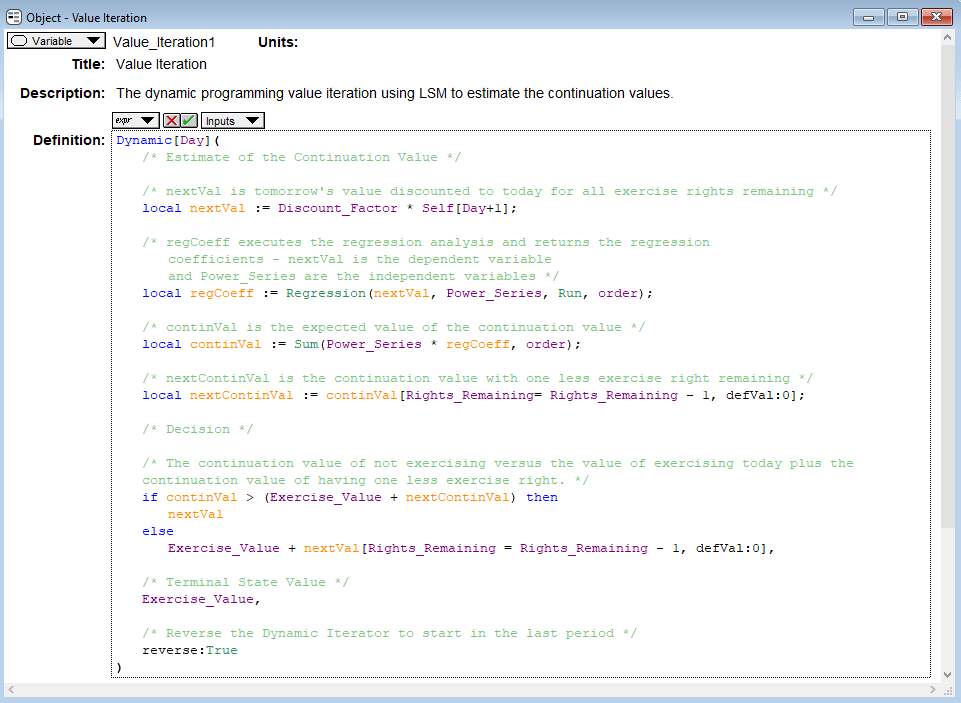Maximize the Object window

click(x=902, y=17)
